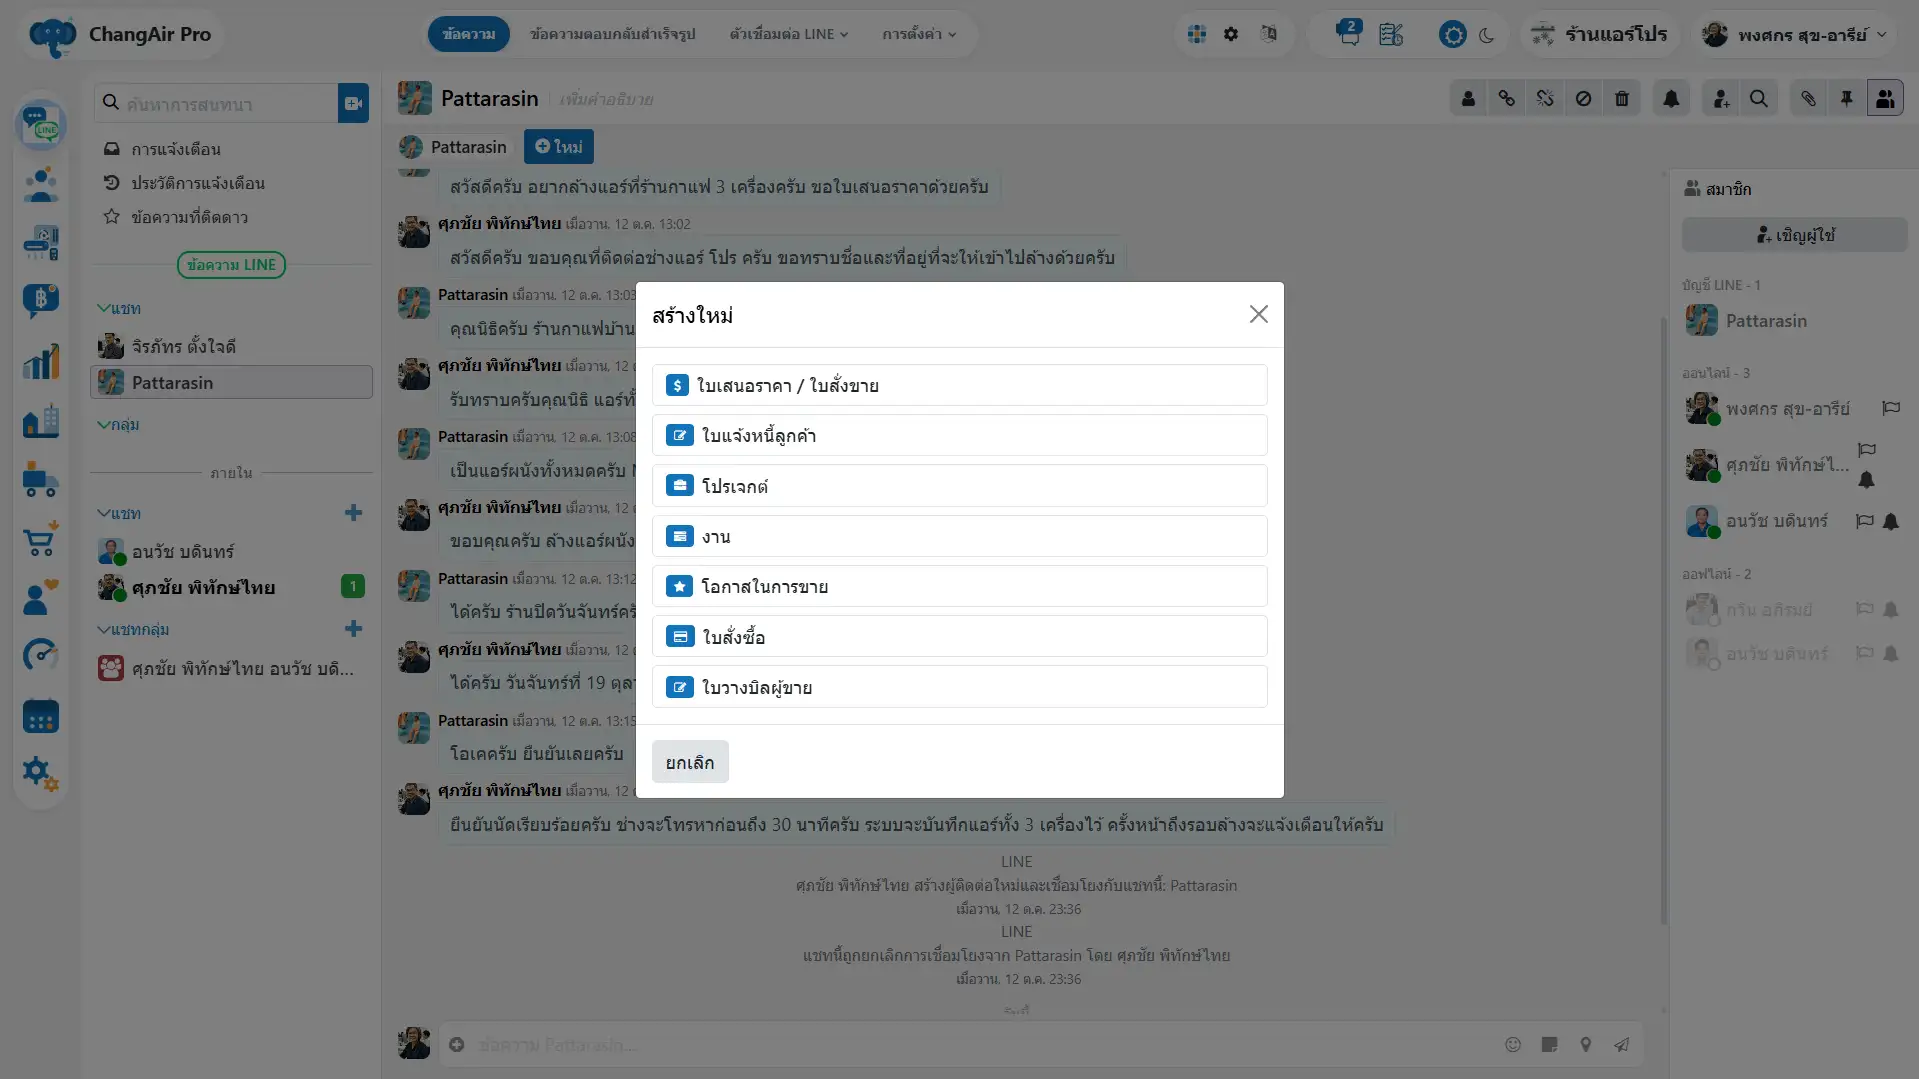
Task: Collapse the internal แชทกลุ่ม section
Action: click(133, 629)
